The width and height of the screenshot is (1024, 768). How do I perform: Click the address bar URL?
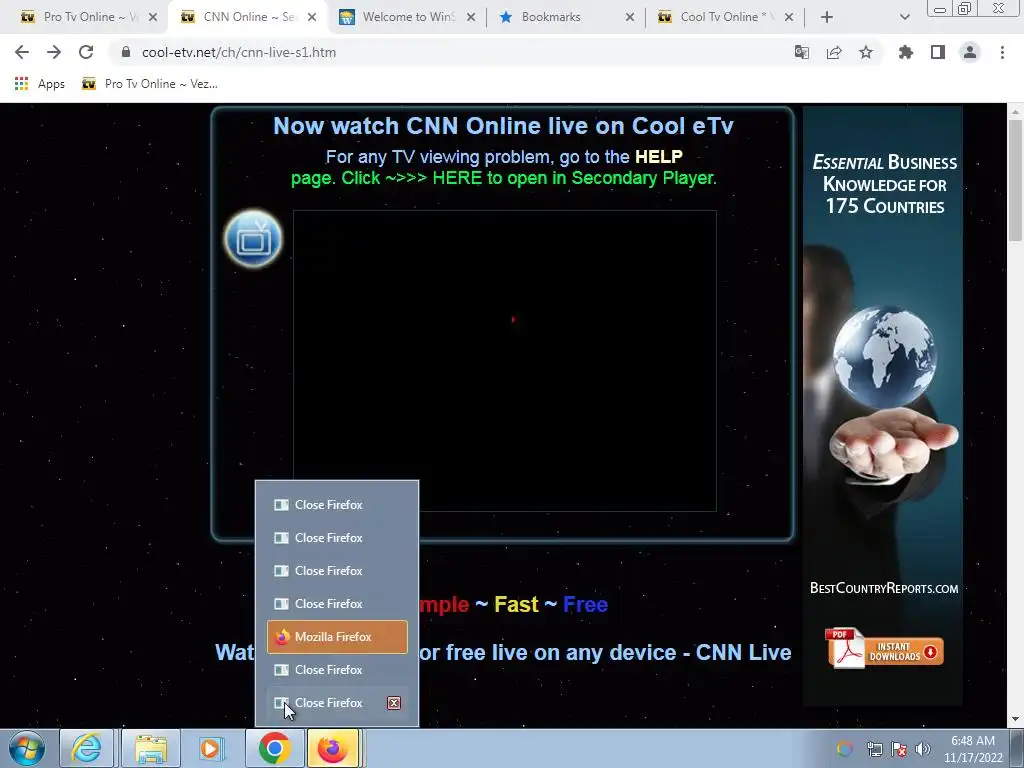[239, 52]
